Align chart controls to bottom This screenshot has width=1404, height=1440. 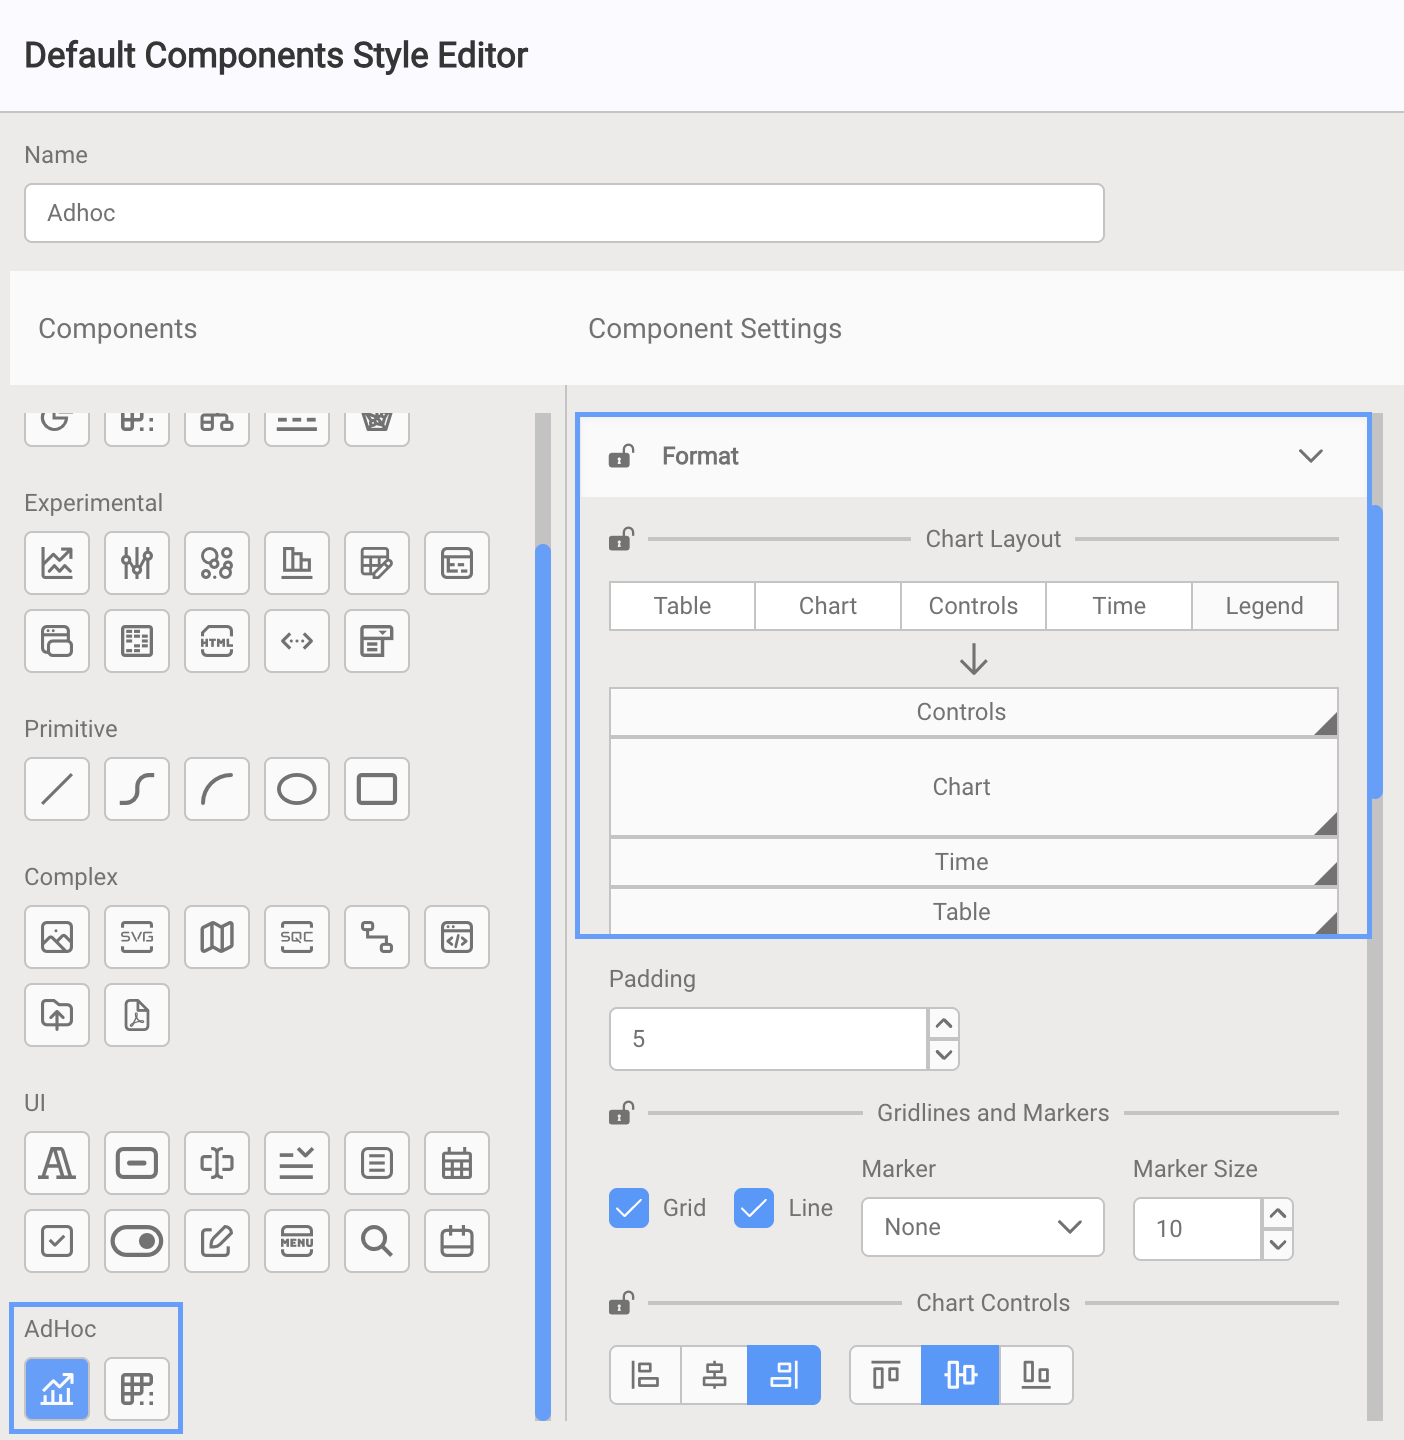[x=1036, y=1375]
